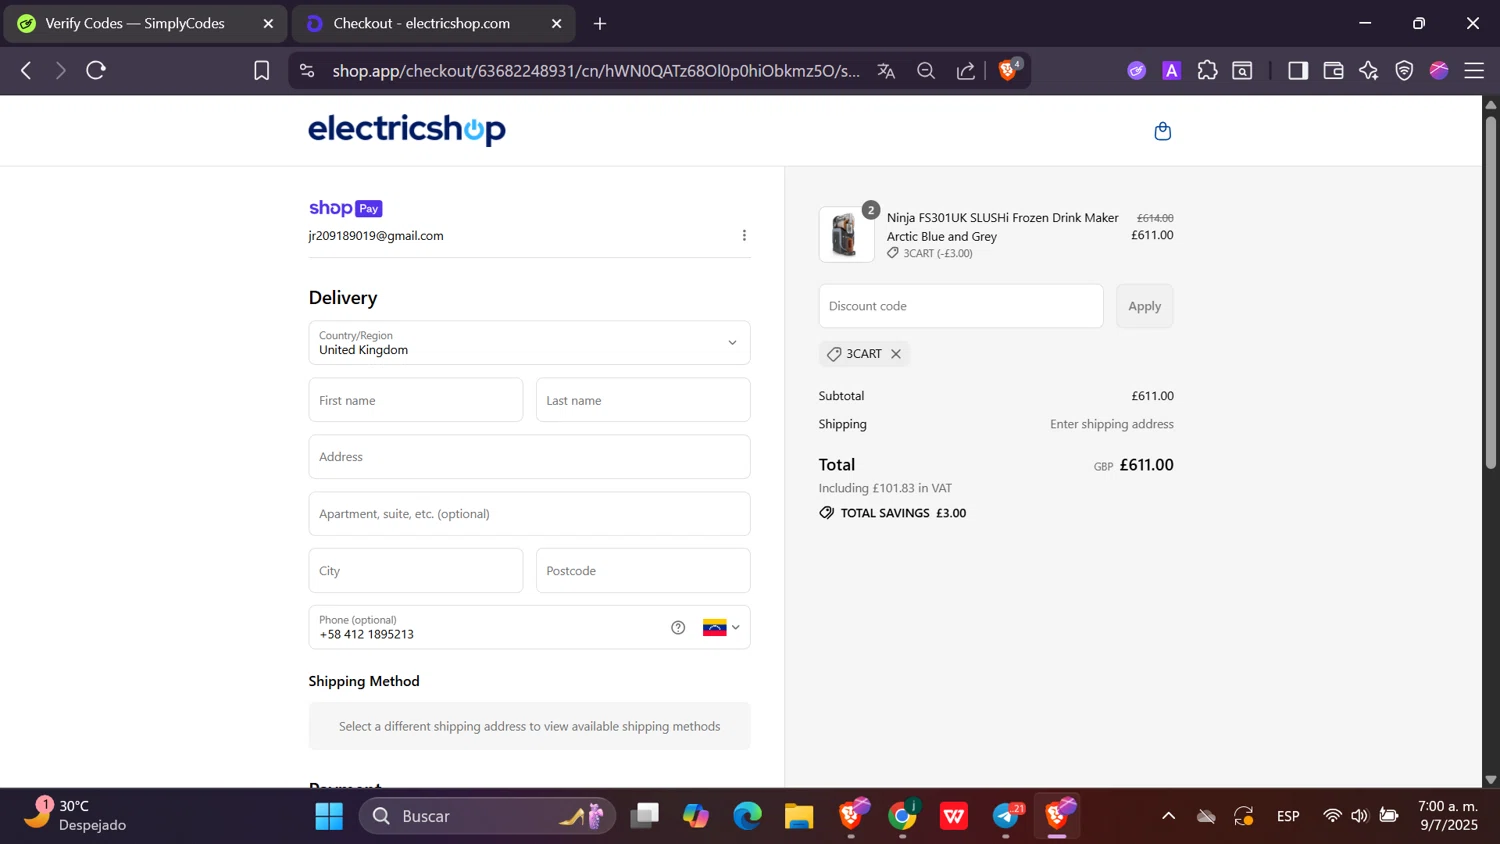
Task: Click the email jr209189019@gmail.com
Action: 376,236
